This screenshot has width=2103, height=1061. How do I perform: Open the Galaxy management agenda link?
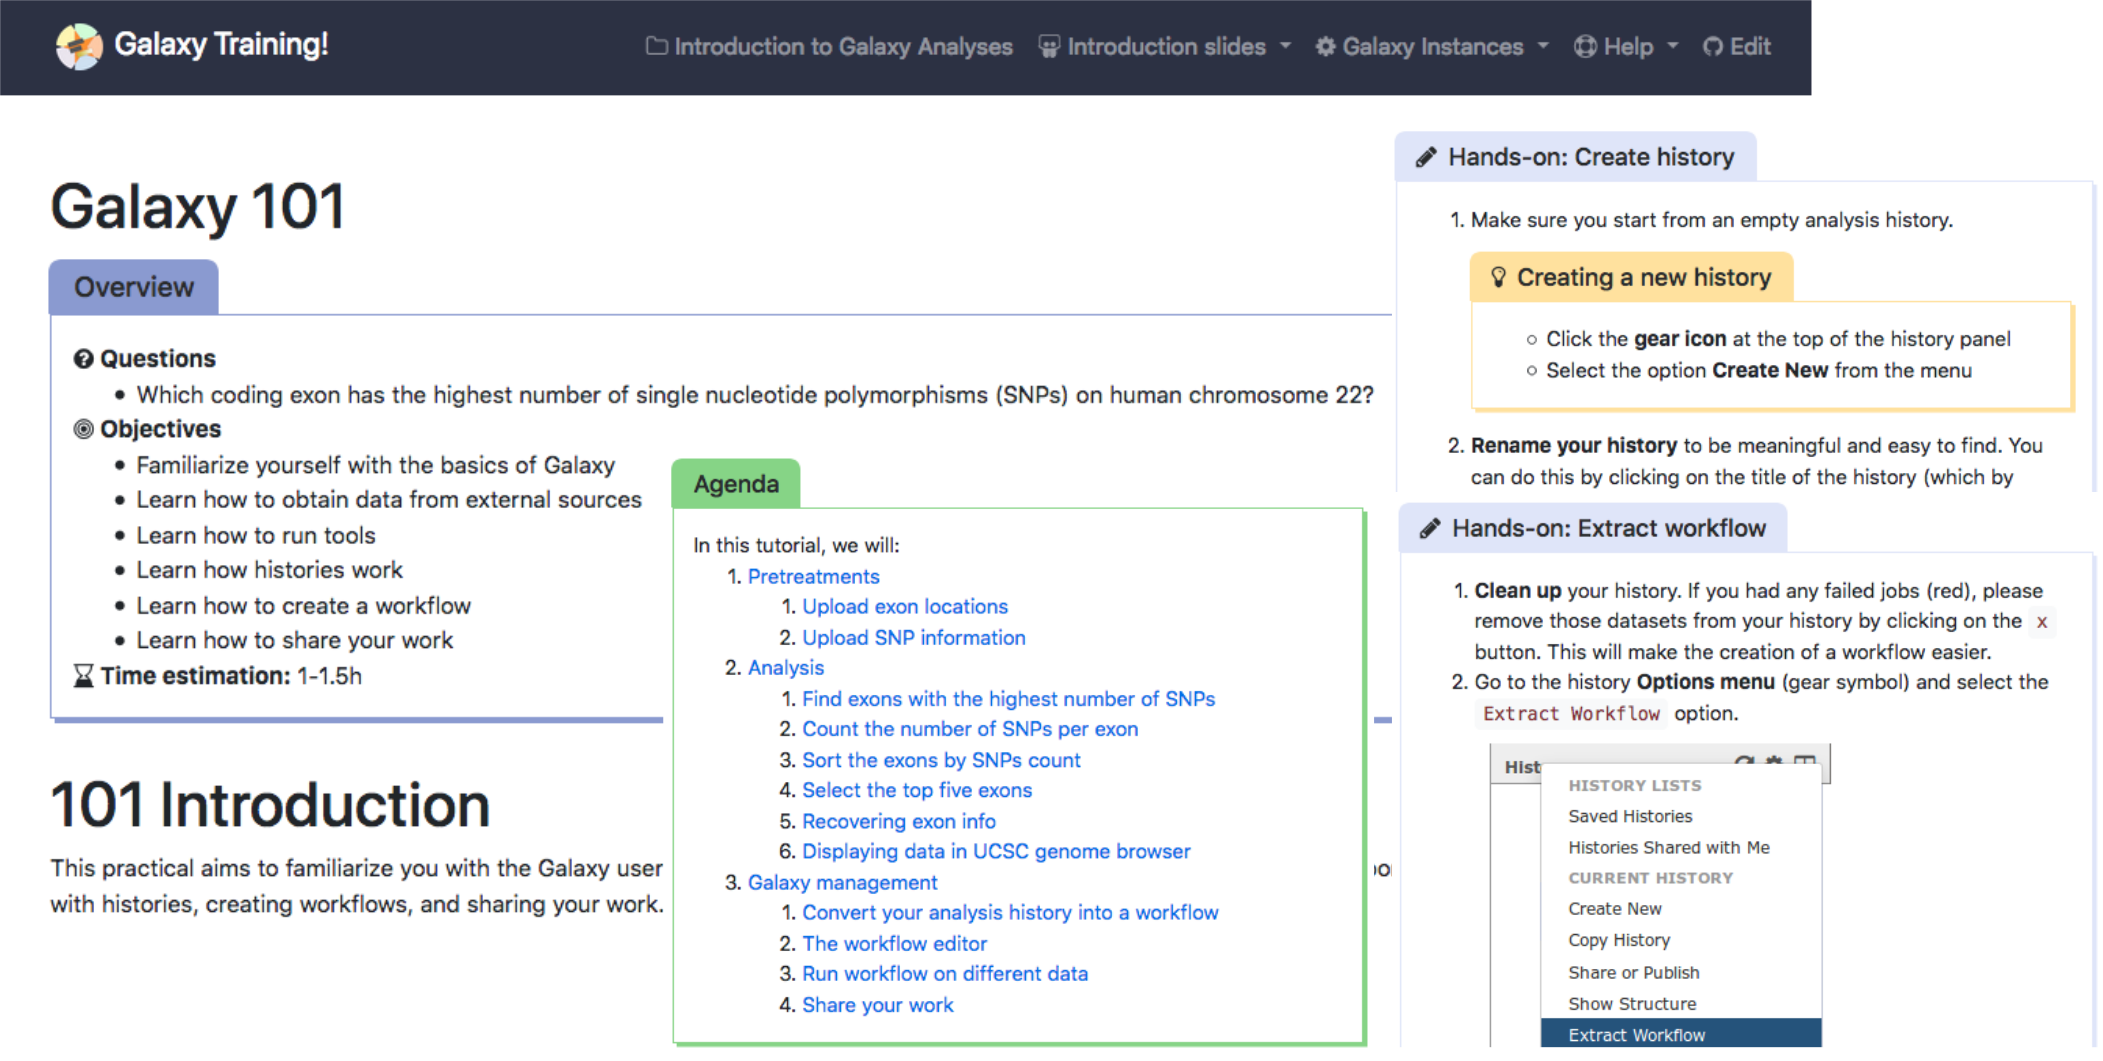point(842,883)
